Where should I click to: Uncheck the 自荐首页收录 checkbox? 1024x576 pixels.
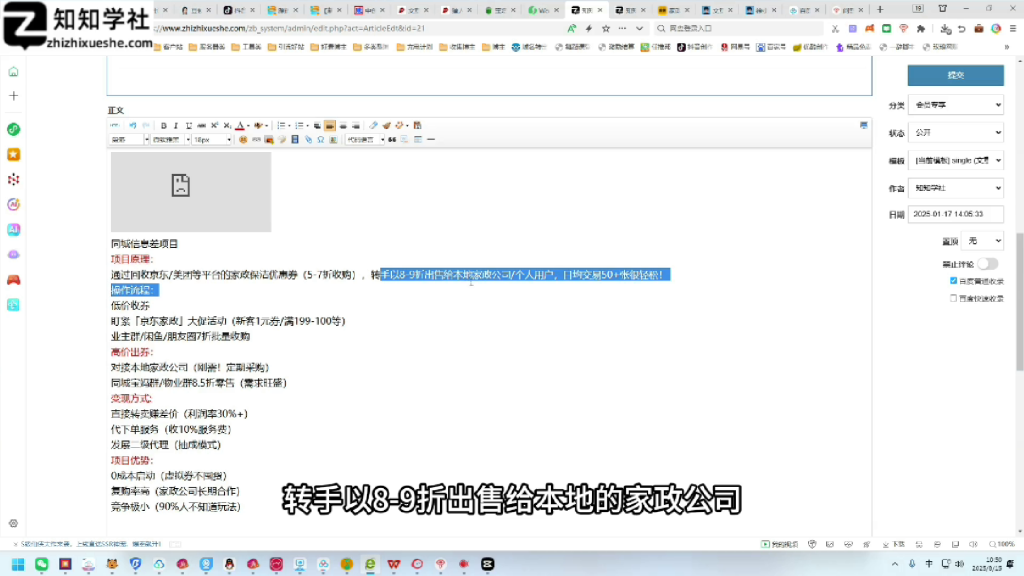click(953, 281)
